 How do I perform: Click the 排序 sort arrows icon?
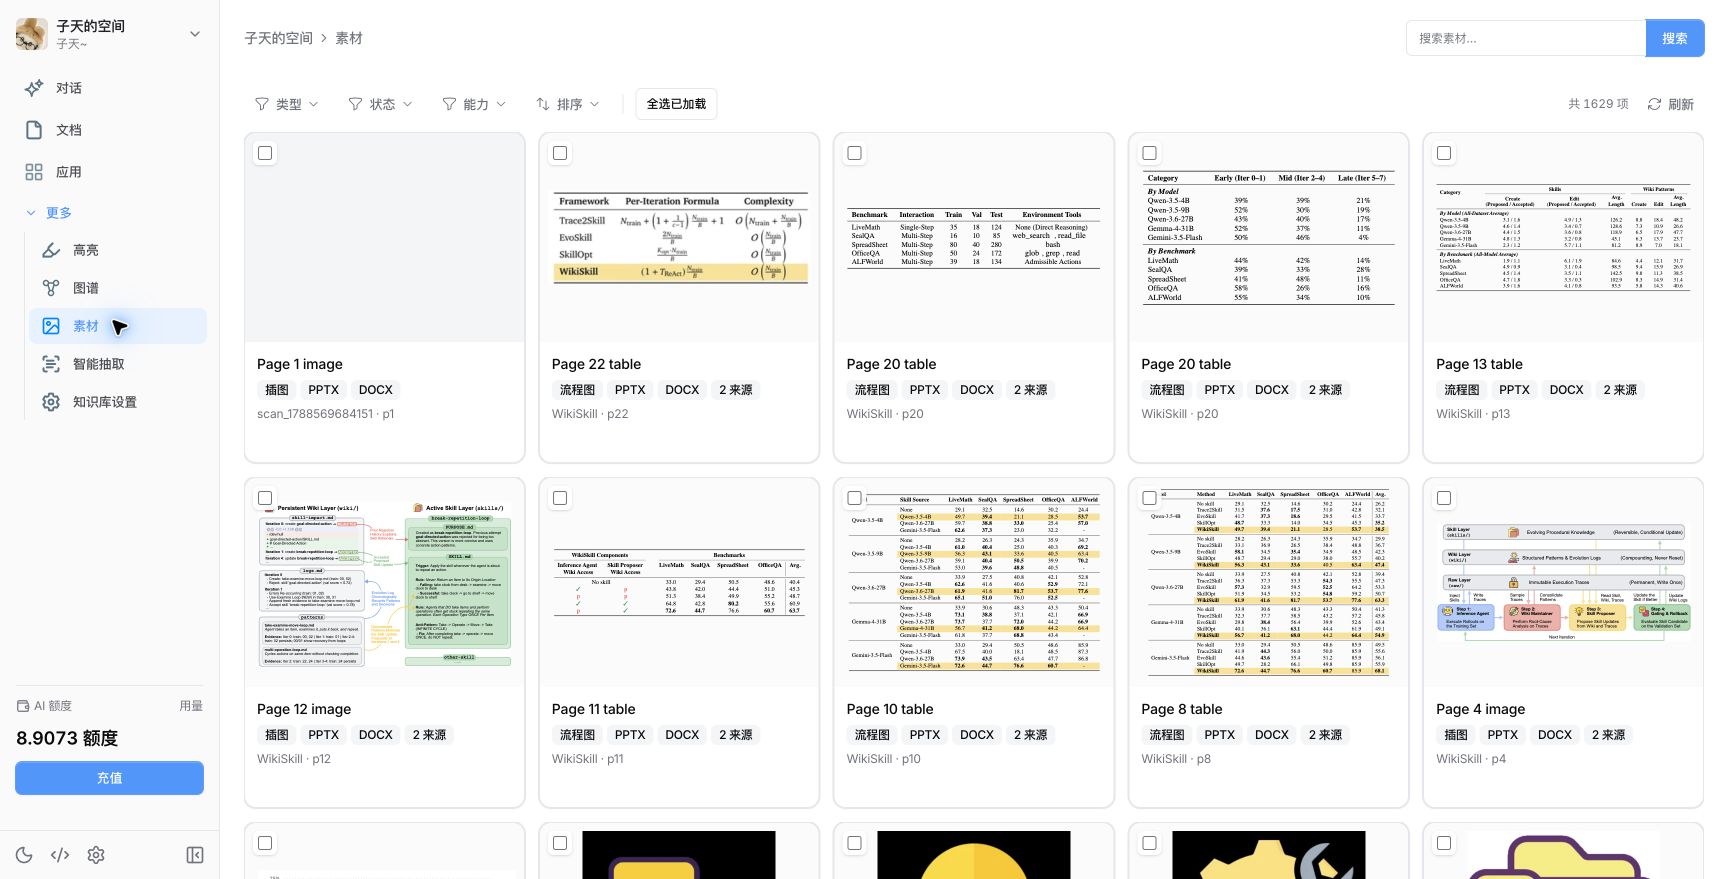543,104
